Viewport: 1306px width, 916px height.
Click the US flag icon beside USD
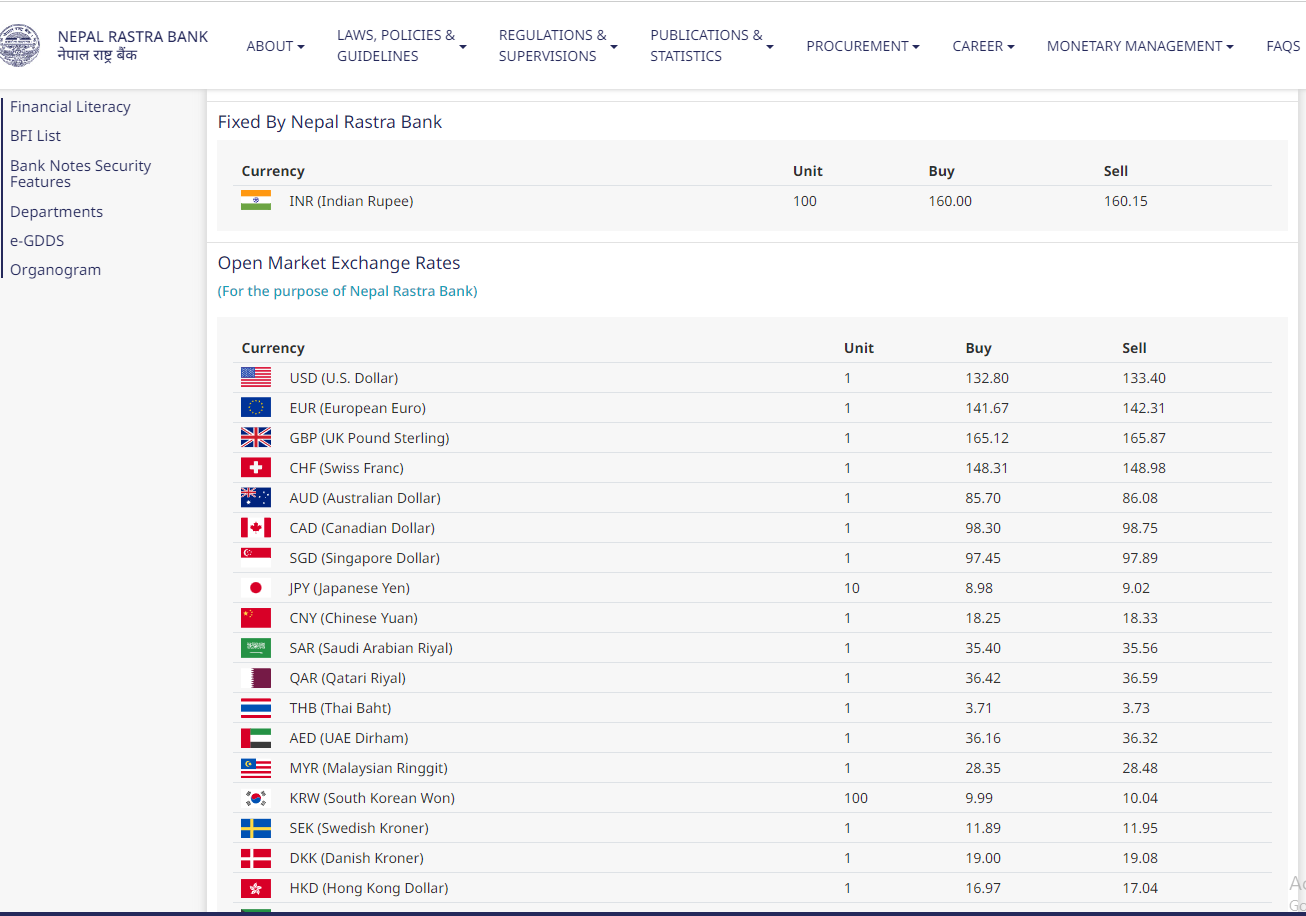256,378
